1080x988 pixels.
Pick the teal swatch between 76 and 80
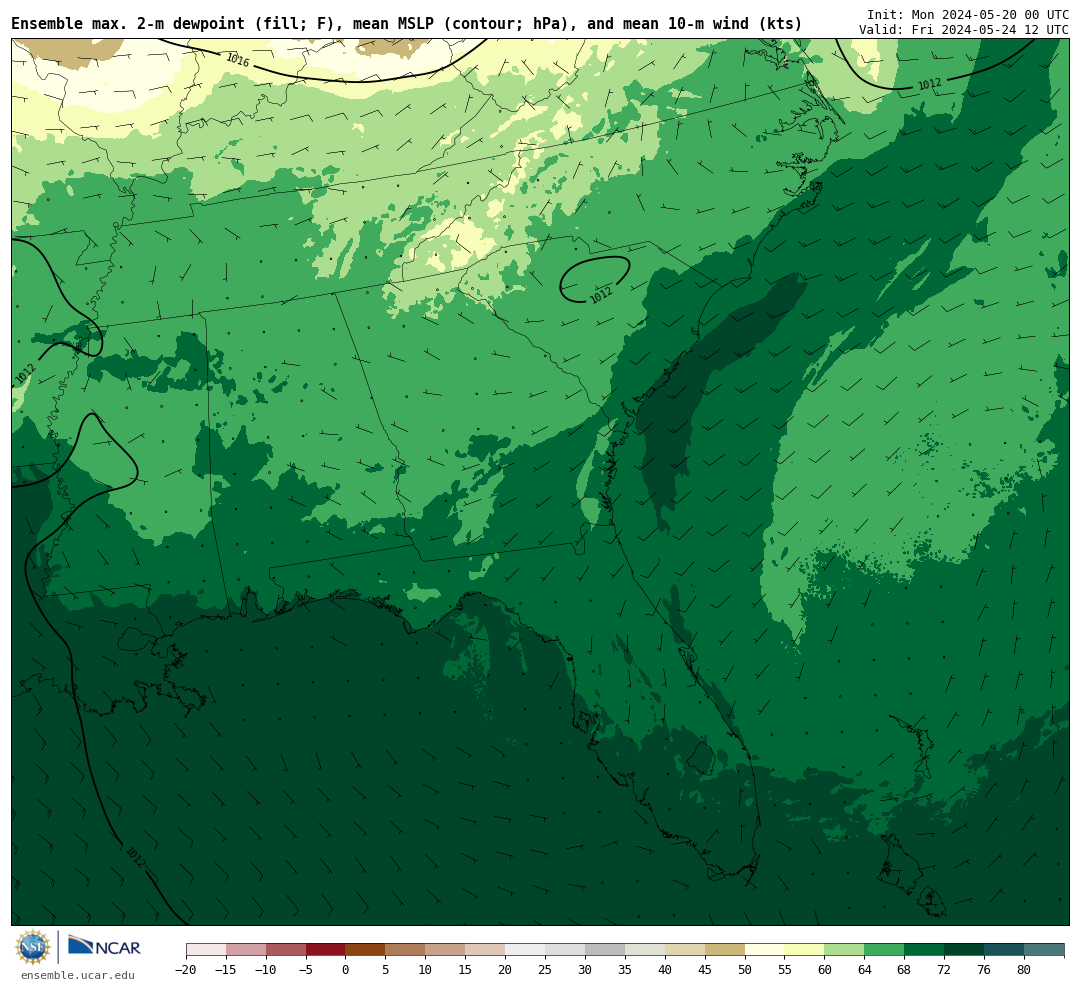(x=1004, y=950)
